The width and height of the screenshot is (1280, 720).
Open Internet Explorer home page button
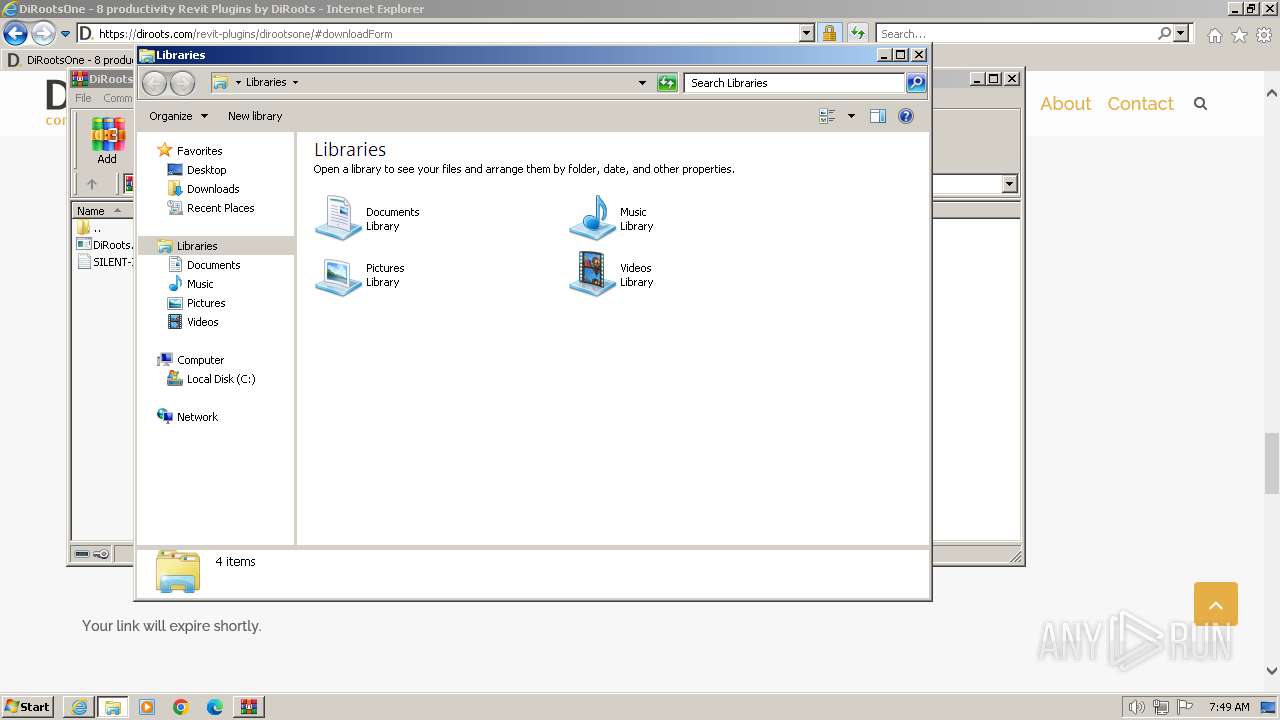point(1214,35)
